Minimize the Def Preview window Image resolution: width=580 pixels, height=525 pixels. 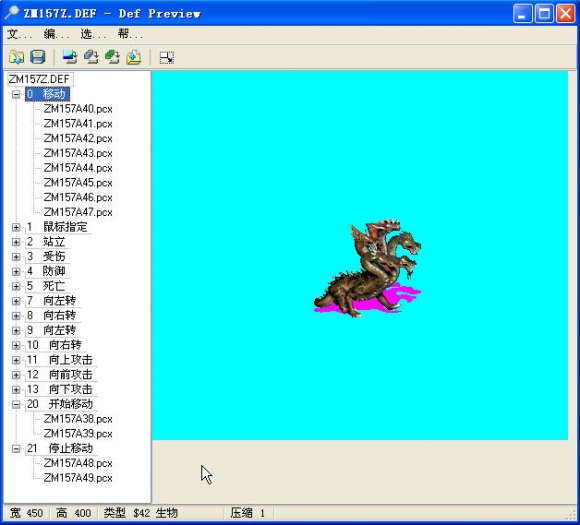coord(523,14)
